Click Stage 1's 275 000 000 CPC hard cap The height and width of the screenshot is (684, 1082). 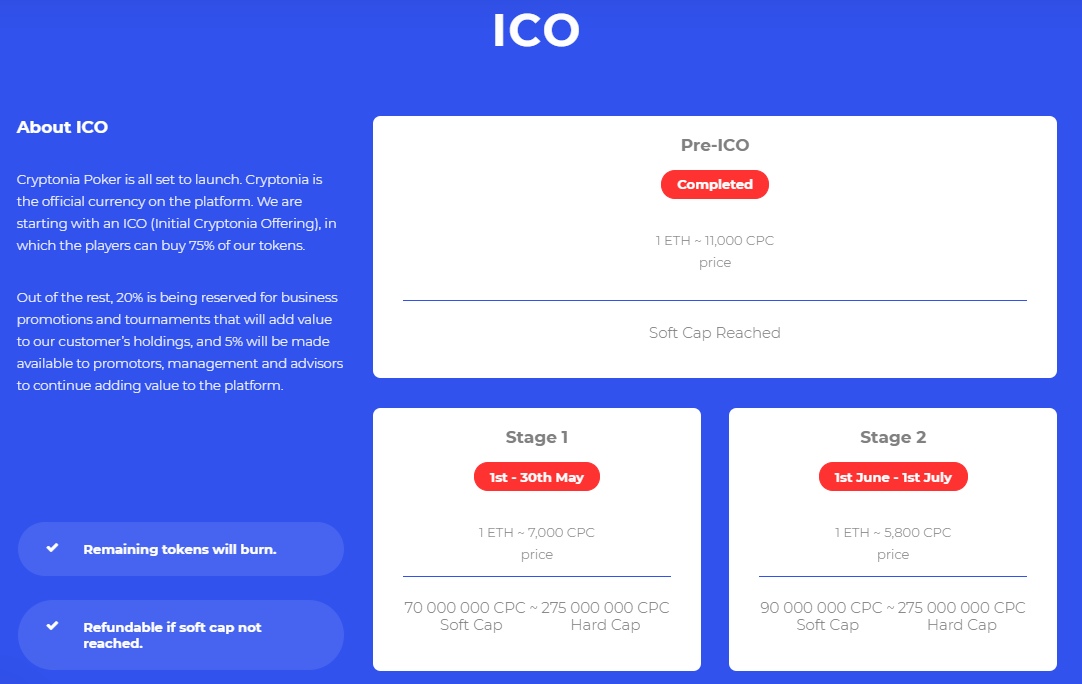(x=605, y=608)
